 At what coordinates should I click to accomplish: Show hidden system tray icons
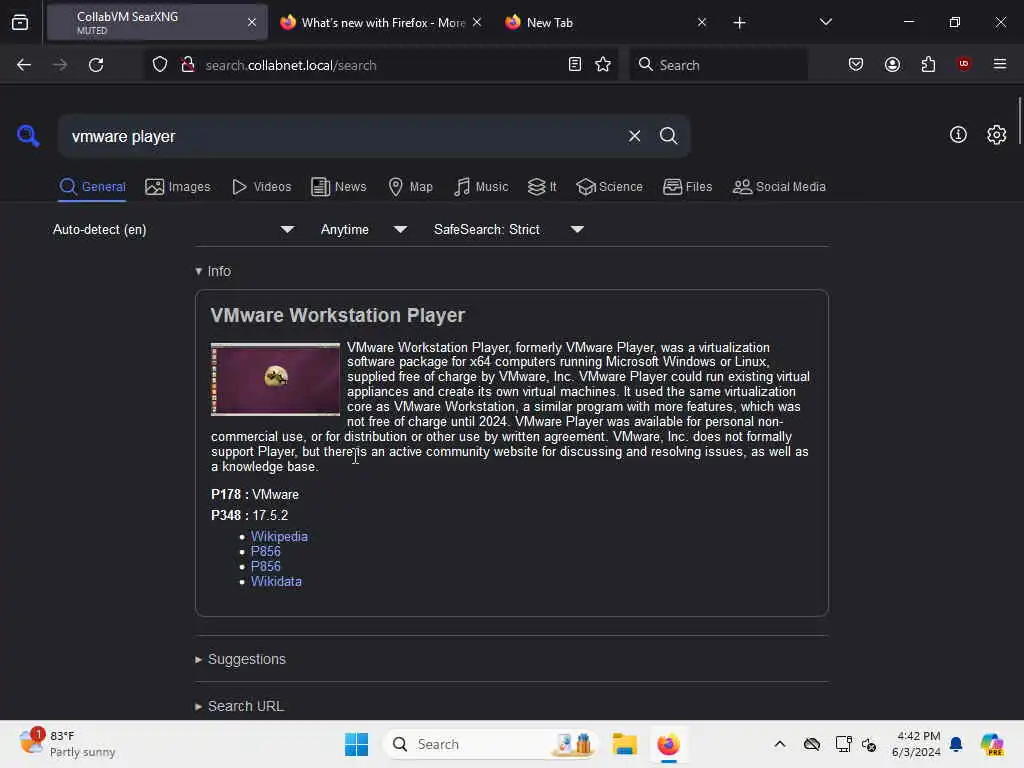[780, 744]
